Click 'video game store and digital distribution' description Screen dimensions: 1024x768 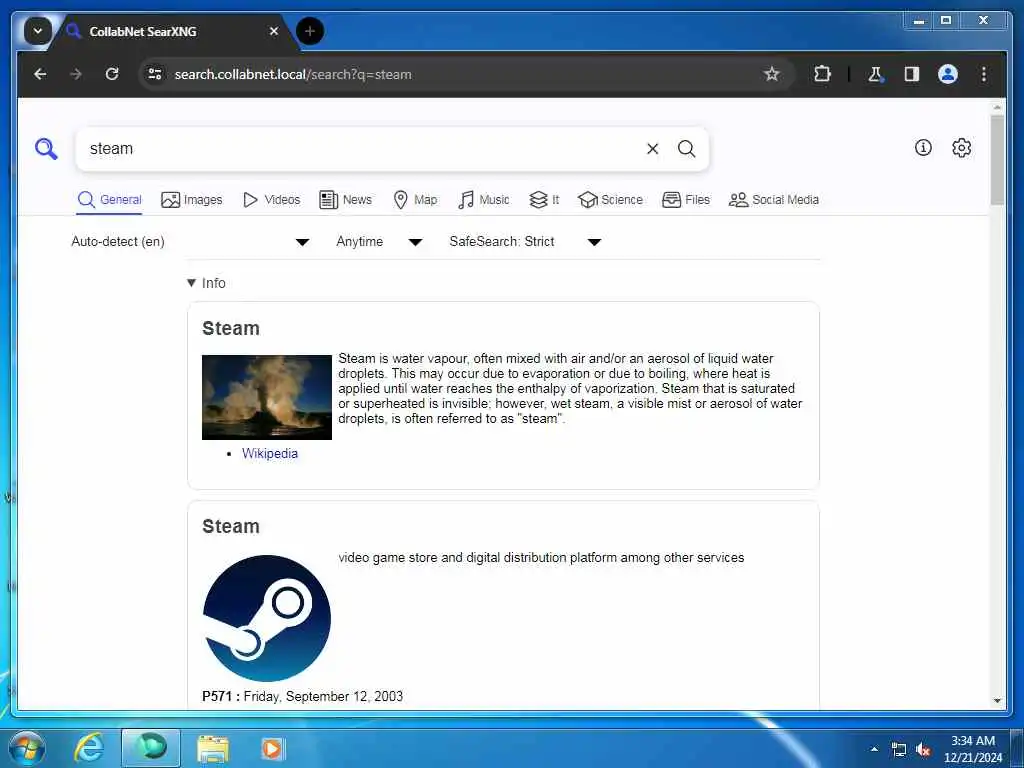pos(541,558)
